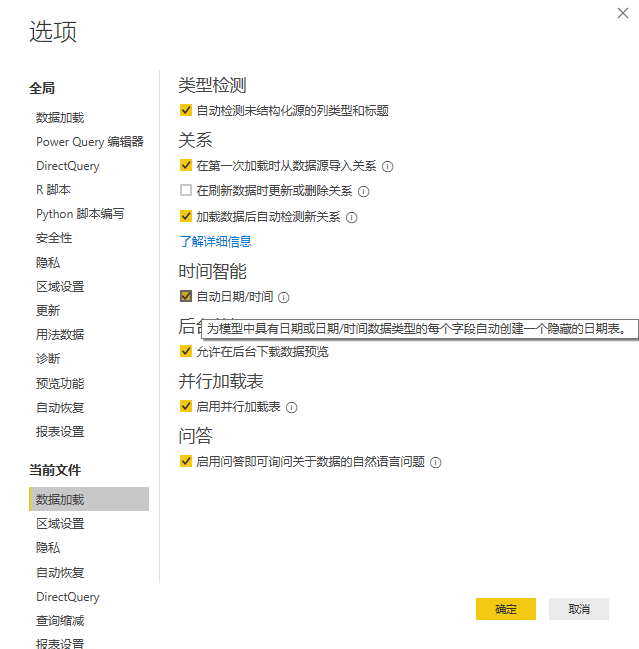Click info icon beside 启用问答 option
The image size is (639, 649).
(436, 462)
